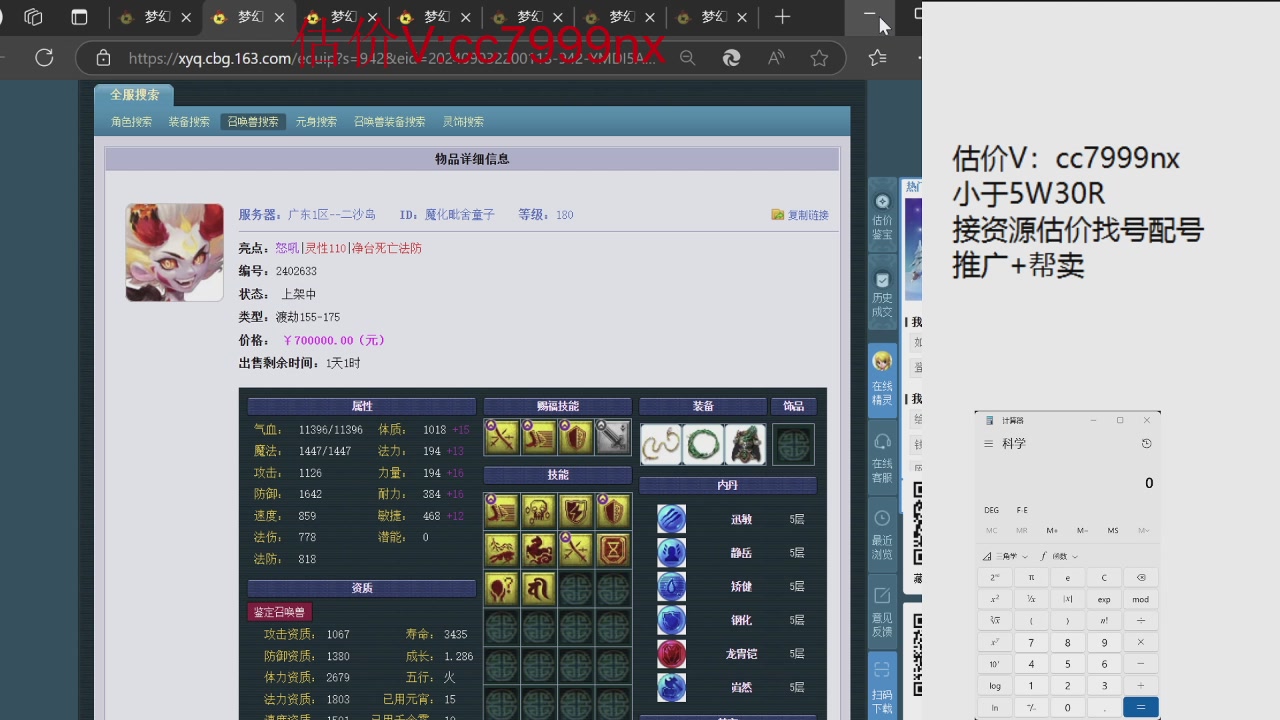Open calculator navigation menu
The width and height of the screenshot is (1280, 720).
point(988,443)
